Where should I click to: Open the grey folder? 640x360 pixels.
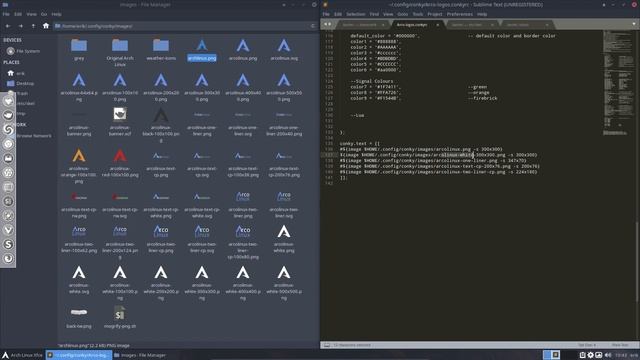pyautogui.click(x=79, y=49)
